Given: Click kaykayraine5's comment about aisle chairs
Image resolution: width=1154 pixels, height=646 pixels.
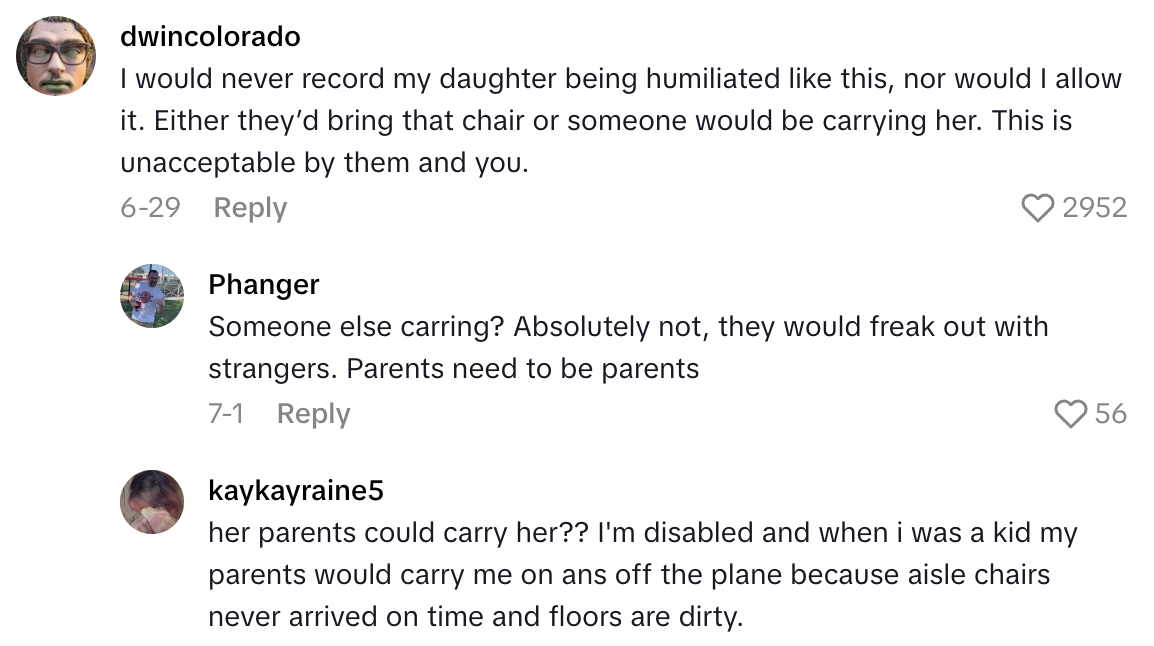Looking at the screenshot, I should [620, 574].
